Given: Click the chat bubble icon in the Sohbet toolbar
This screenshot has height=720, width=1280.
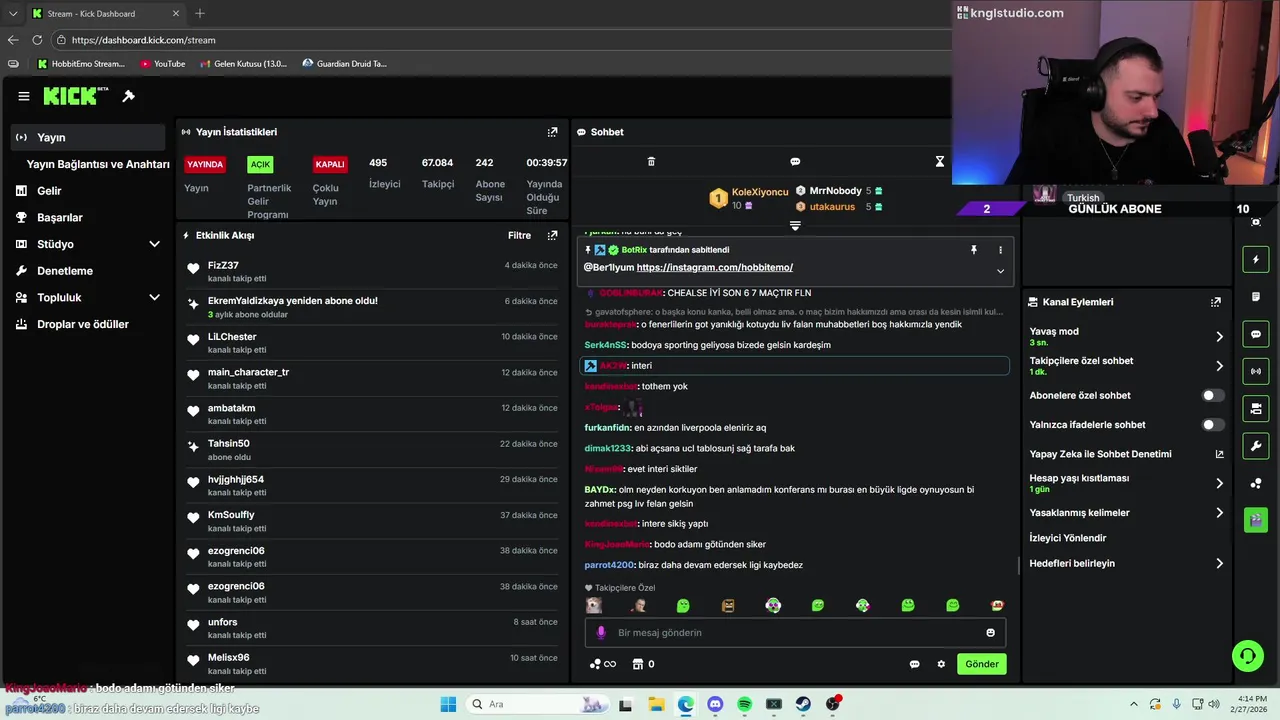Looking at the screenshot, I should (795, 161).
